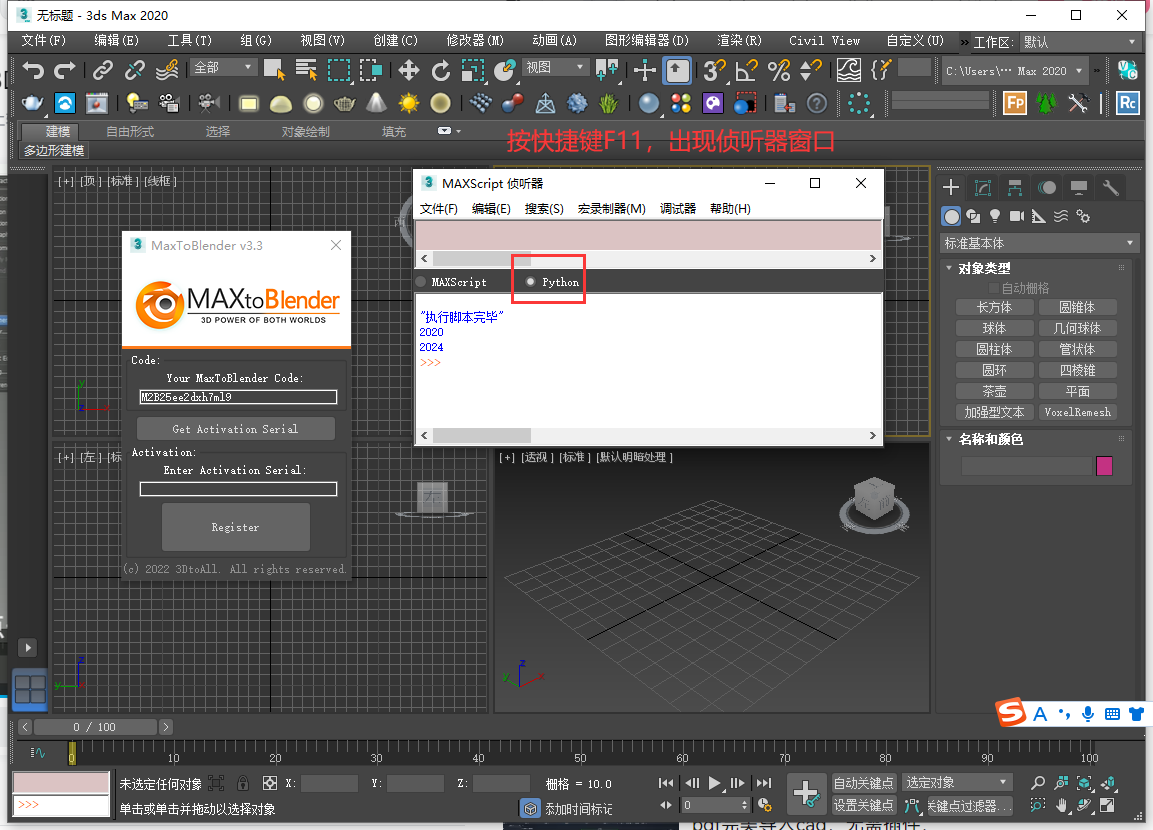Click the teapot Render Setup icon
Screen dimensions: 1153x830
(32, 104)
